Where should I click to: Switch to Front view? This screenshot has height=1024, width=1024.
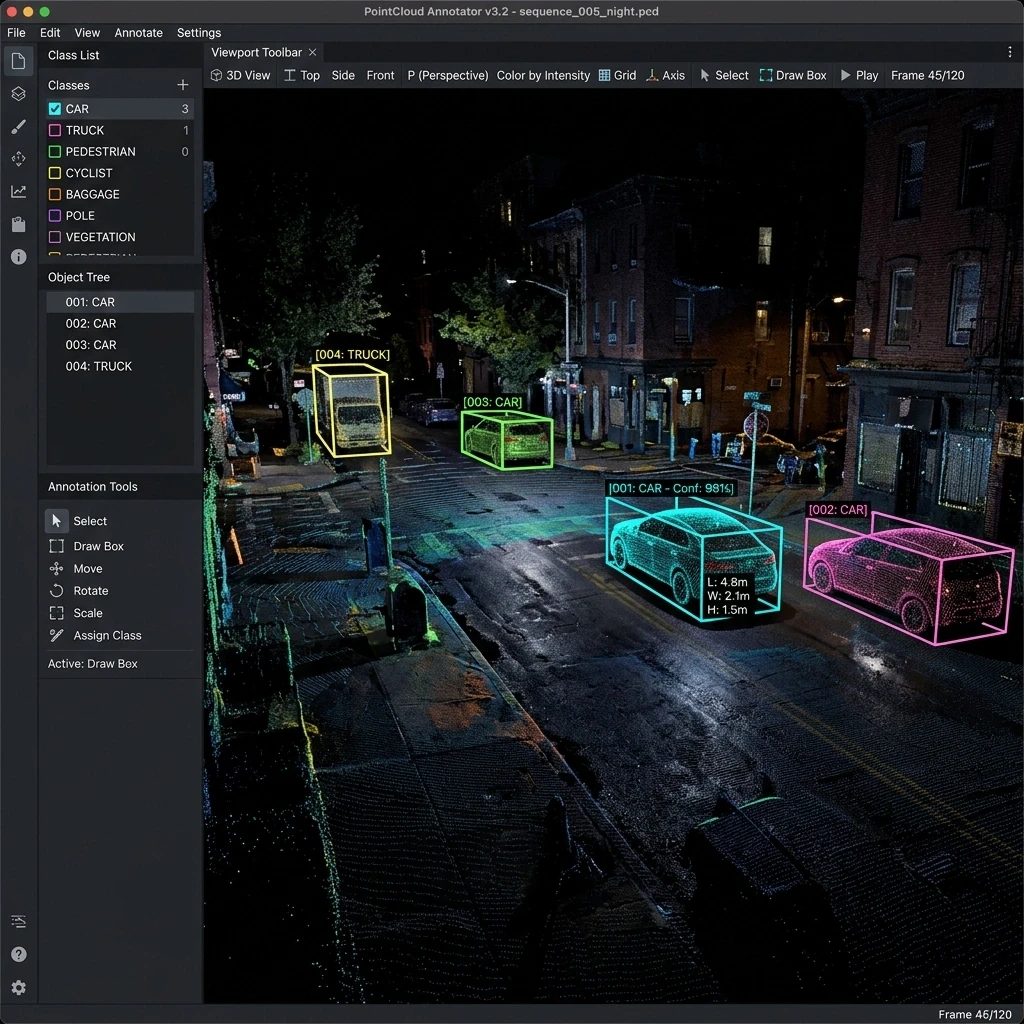pyautogui.click(x=380, y=76)
